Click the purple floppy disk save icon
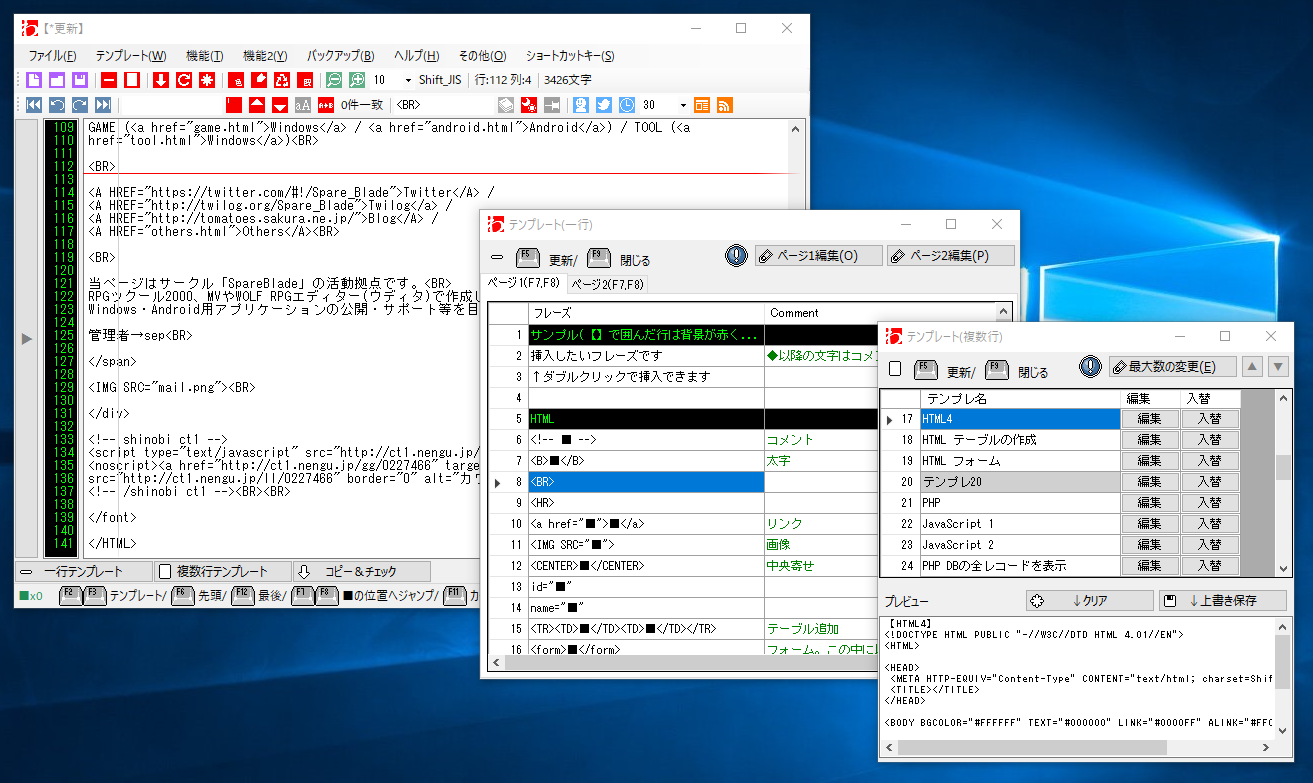This screenshot has width=1313, height=783. (79, 80)
